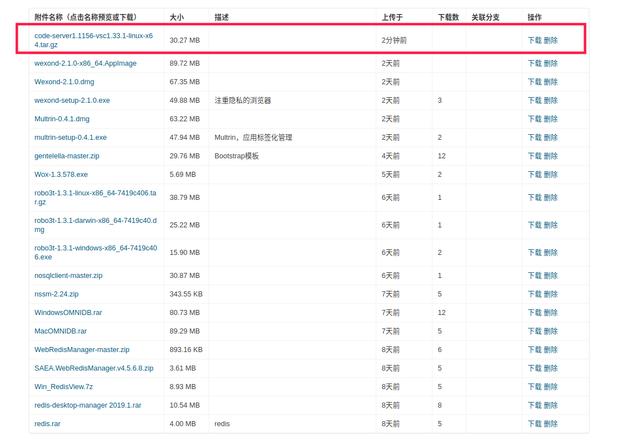Open the redis.rar attachment link
Screen dimensions: 640x443
(47, 424)
